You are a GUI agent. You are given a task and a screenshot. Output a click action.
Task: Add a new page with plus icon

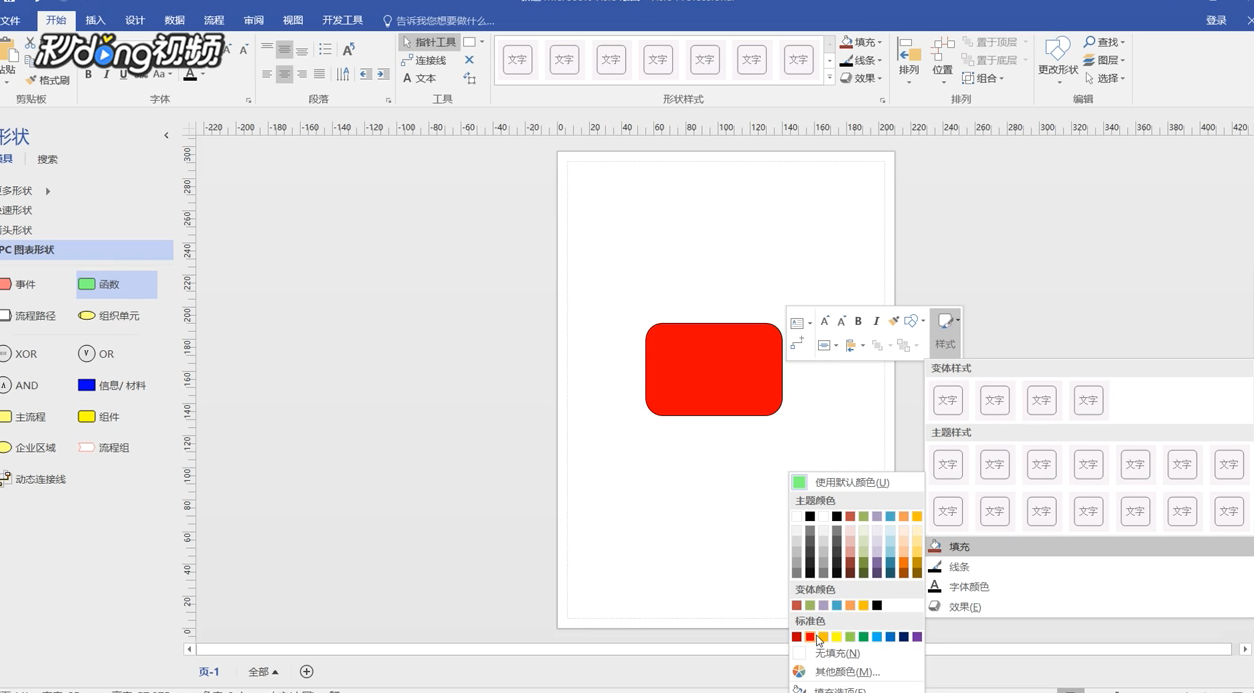point(307,672)
